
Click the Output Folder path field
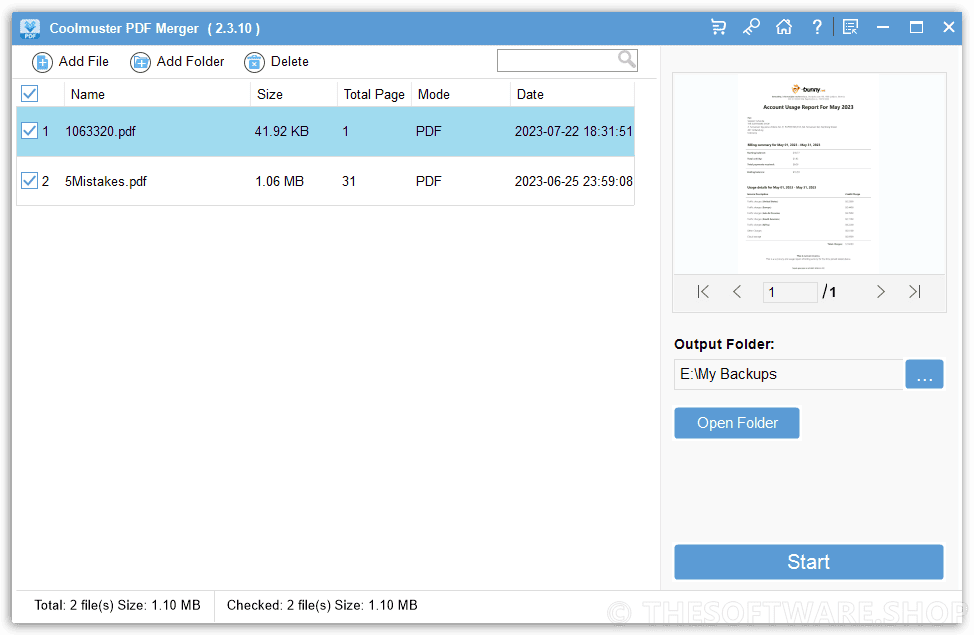point(788,374)
